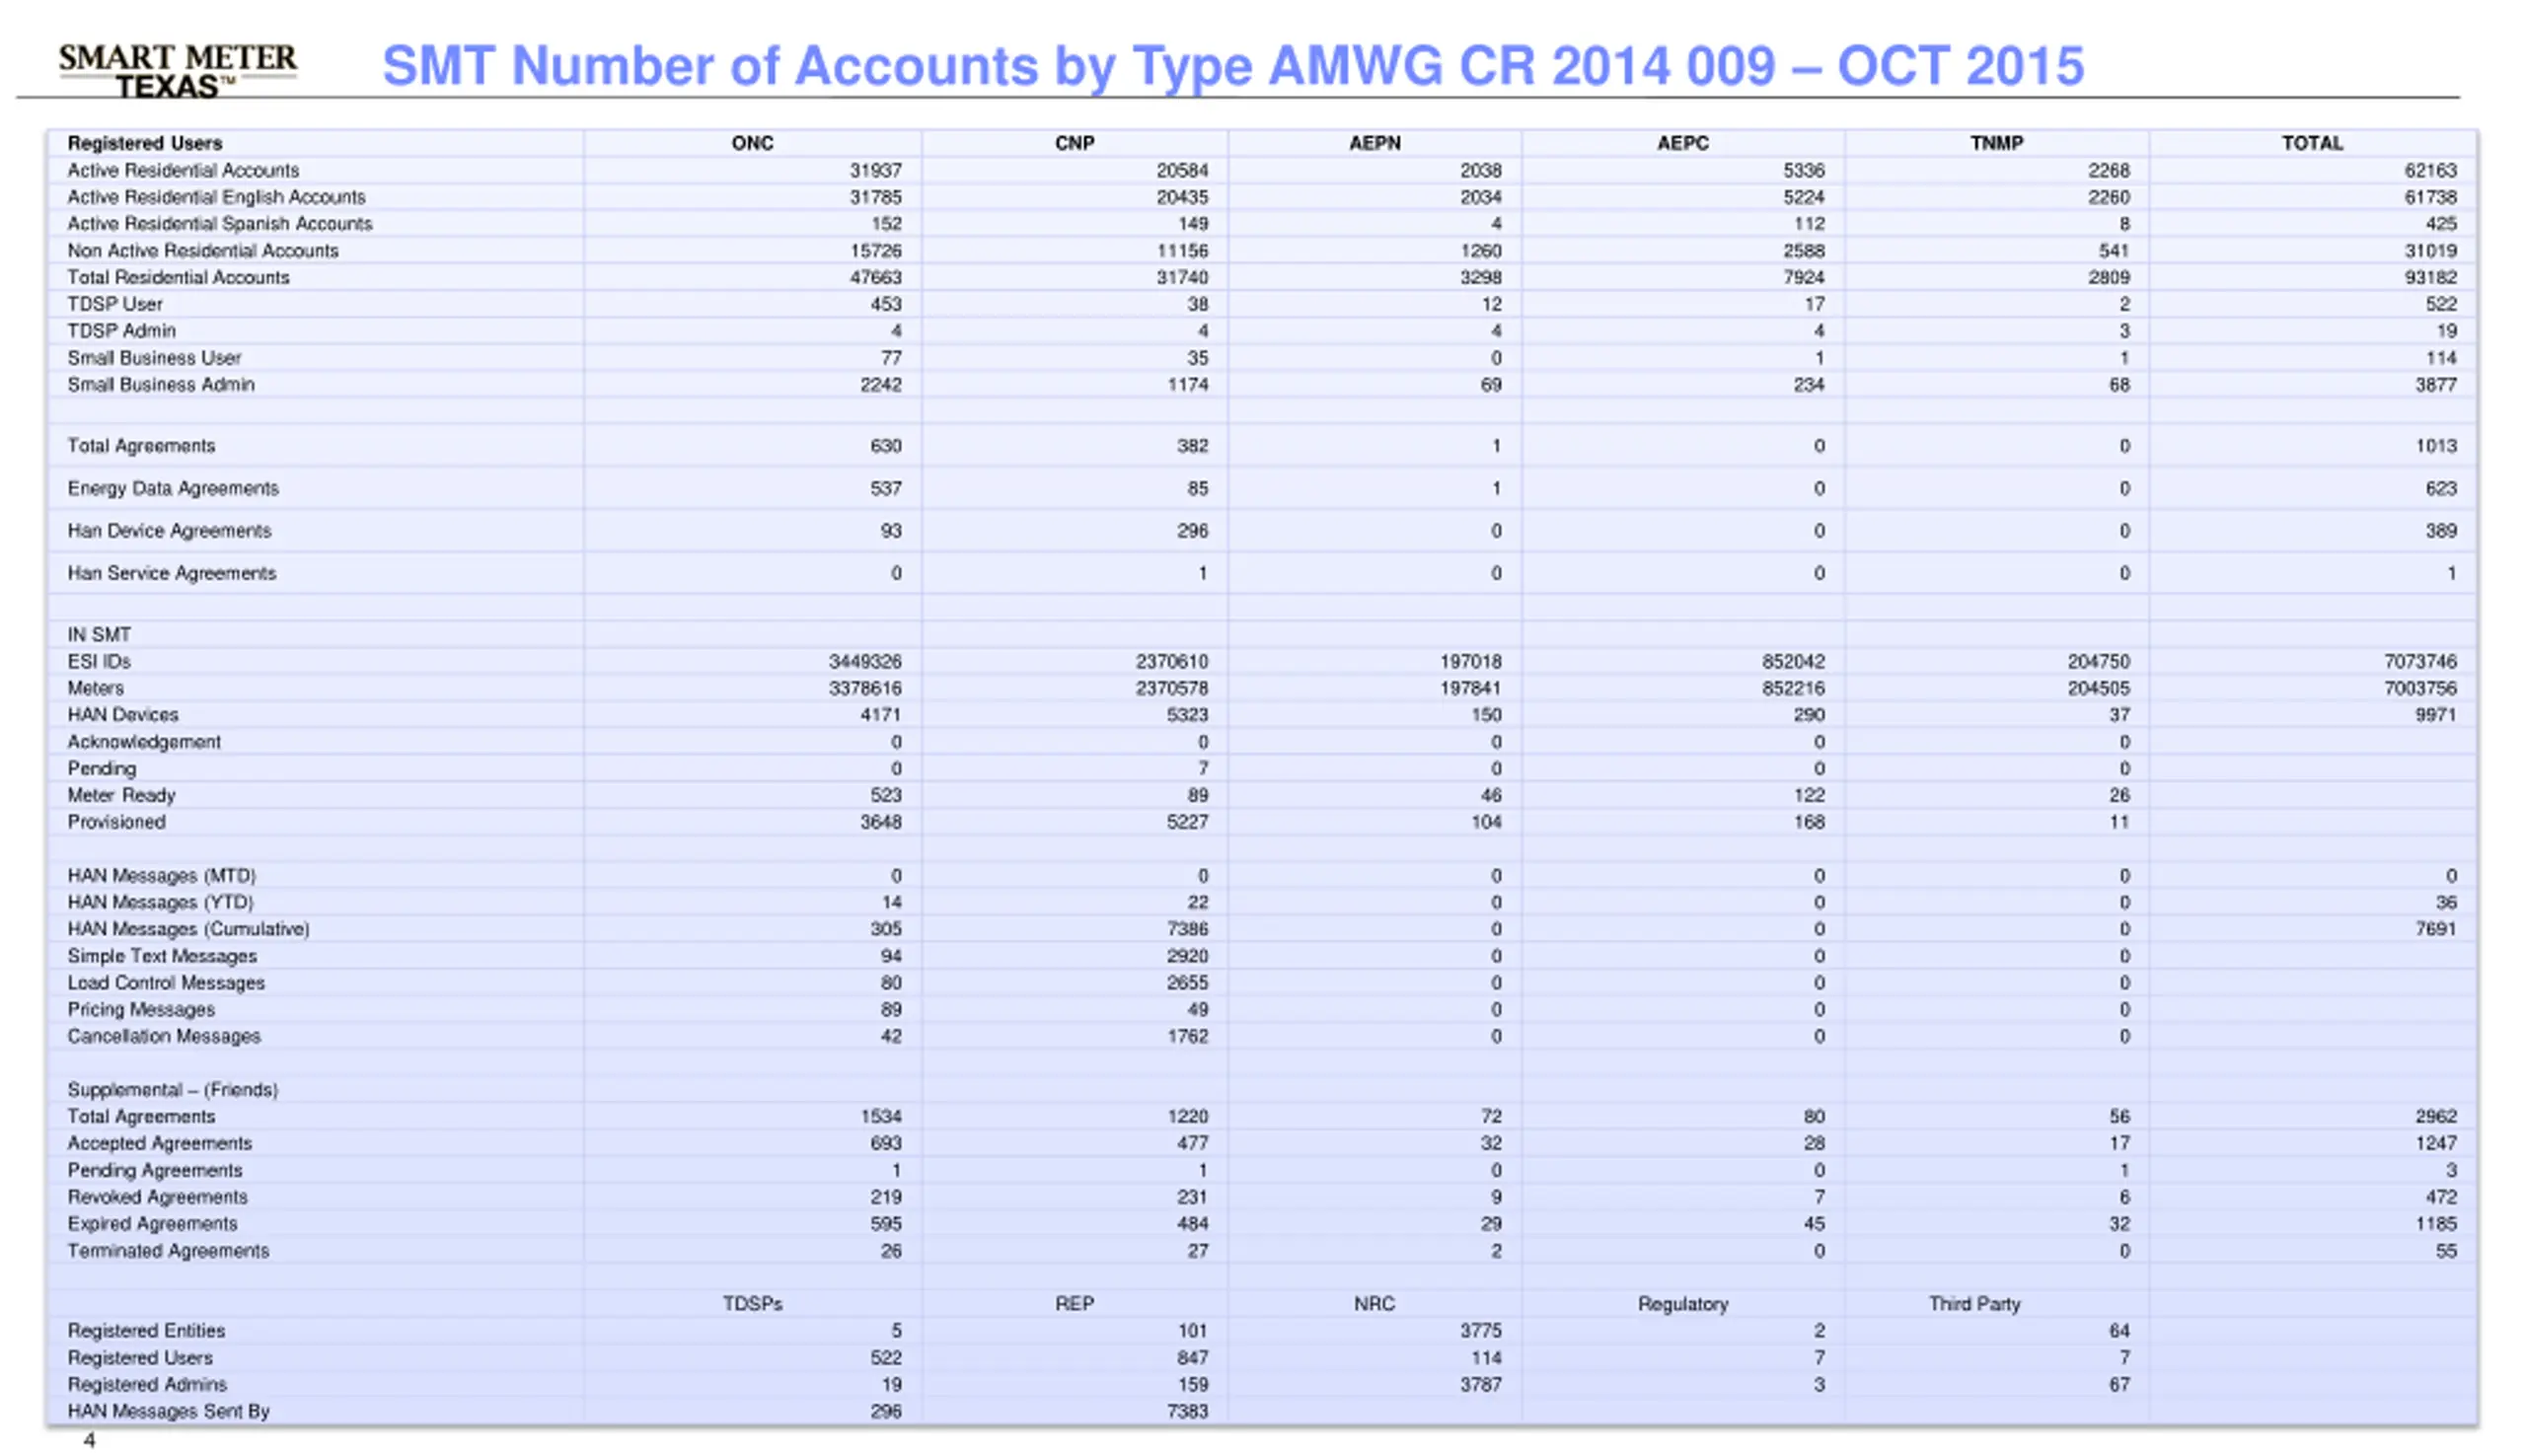Click the Small Business Admin label
This screenshot has width=2526, height=1456.
tap(161, 385)
